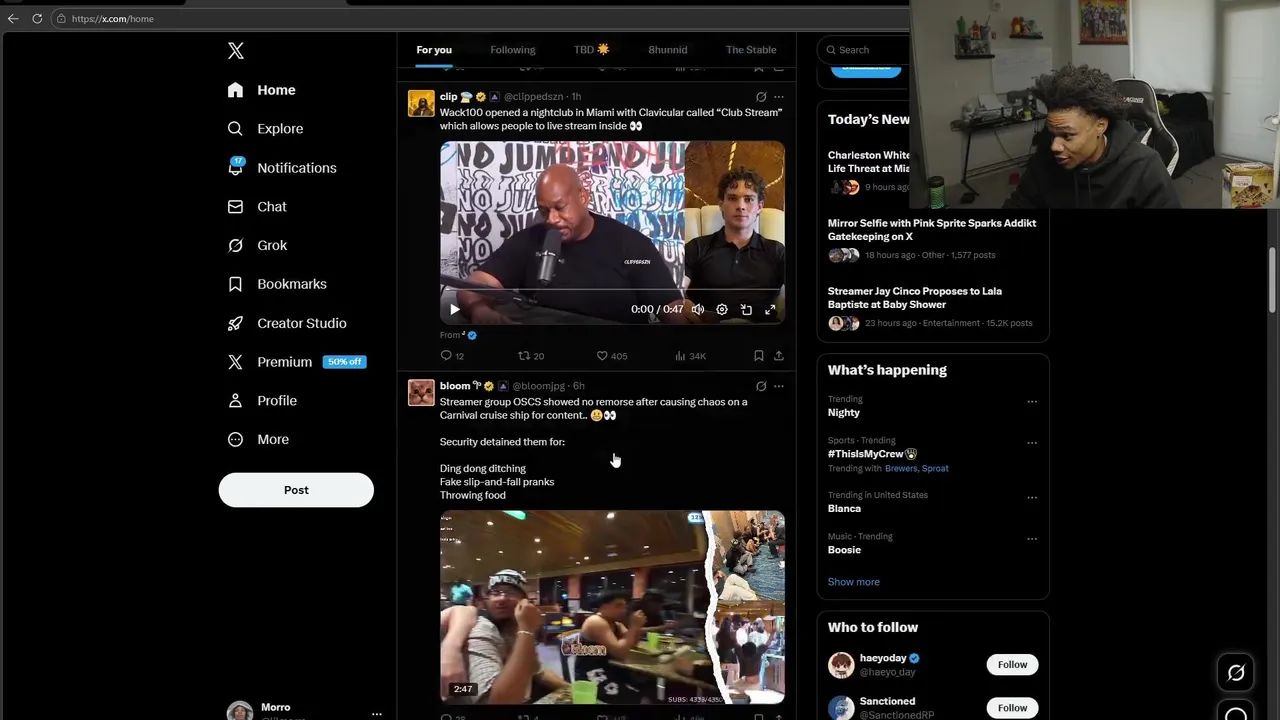Mute the Wack100 video audio

pos(698,310)
